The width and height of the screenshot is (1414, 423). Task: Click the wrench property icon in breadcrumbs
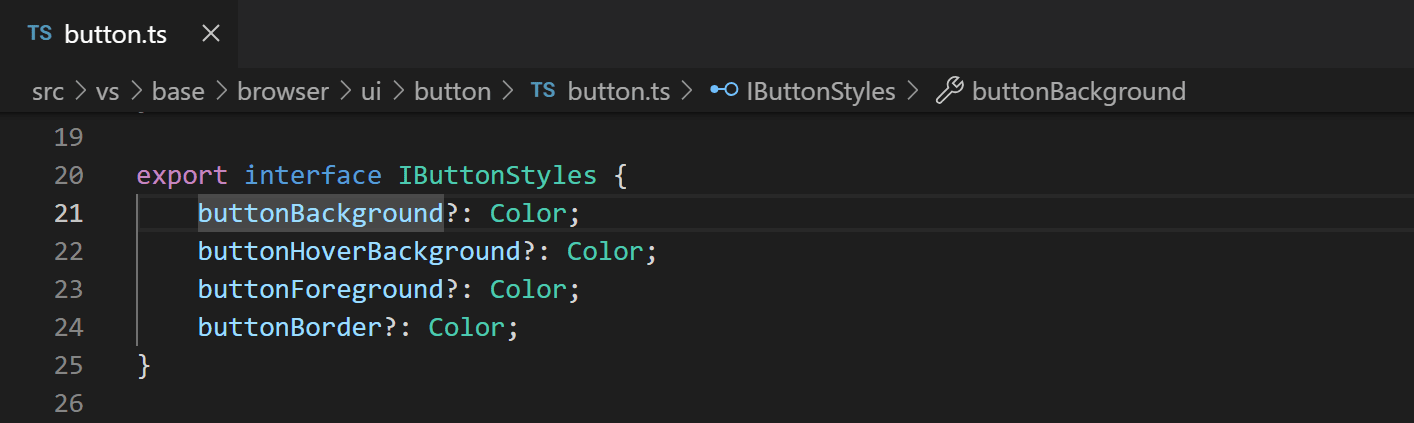pos(948,92)
